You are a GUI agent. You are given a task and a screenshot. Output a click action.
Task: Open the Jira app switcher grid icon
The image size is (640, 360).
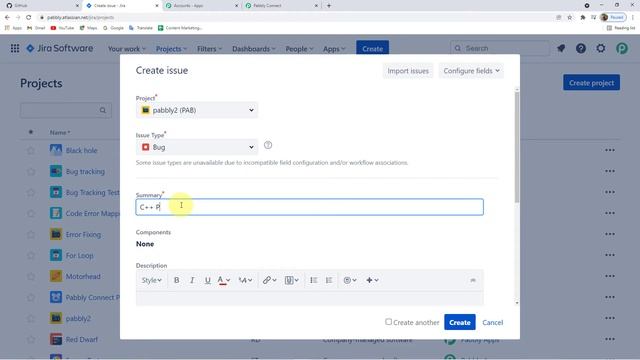click(x=15, y=49)
